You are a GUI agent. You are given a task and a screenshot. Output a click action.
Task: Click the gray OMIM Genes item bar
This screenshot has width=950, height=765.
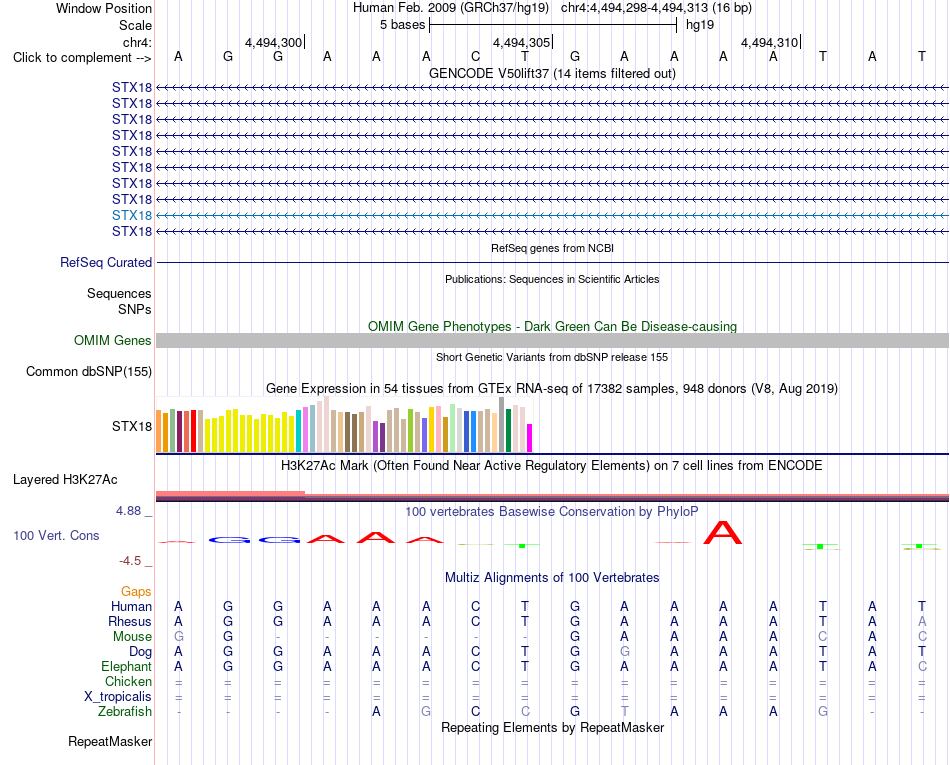(552, 340)
